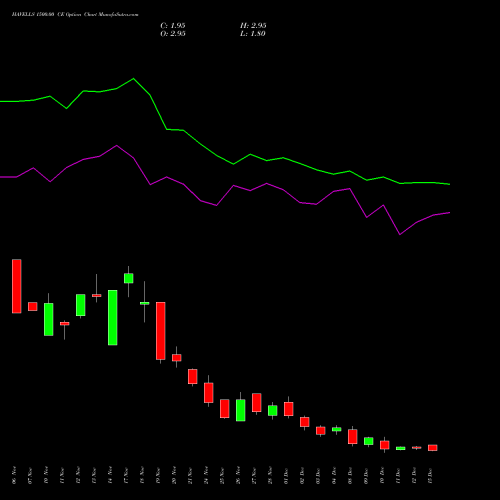Viewport: 500px width, 500px height.
Task: Click the long red candle above 19 Nov
Action: (x=161, y=331)
